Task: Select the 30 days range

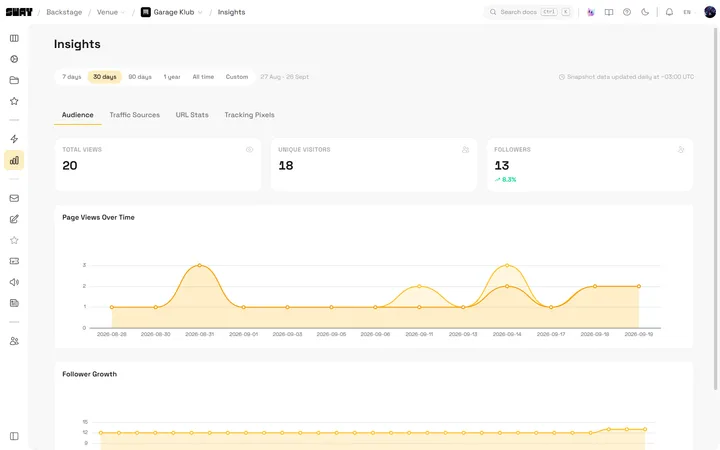Action: click(x=105, y=77)
